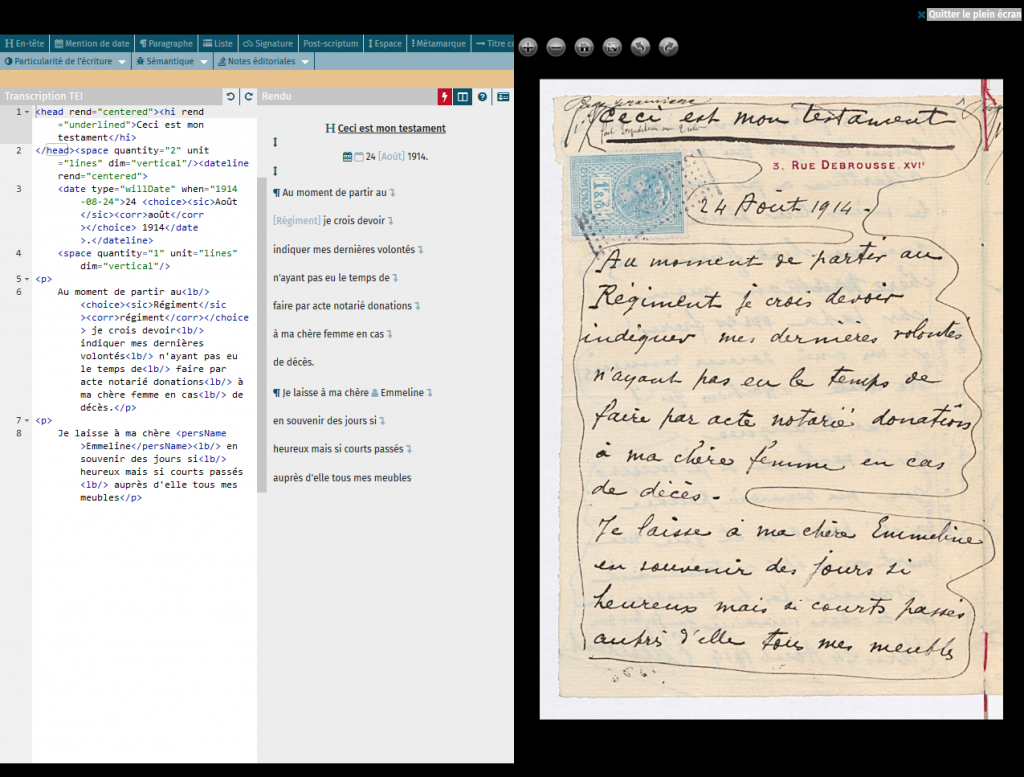
Task: Click line number 6 in the code gutter
Action: (x=18, y=292)
